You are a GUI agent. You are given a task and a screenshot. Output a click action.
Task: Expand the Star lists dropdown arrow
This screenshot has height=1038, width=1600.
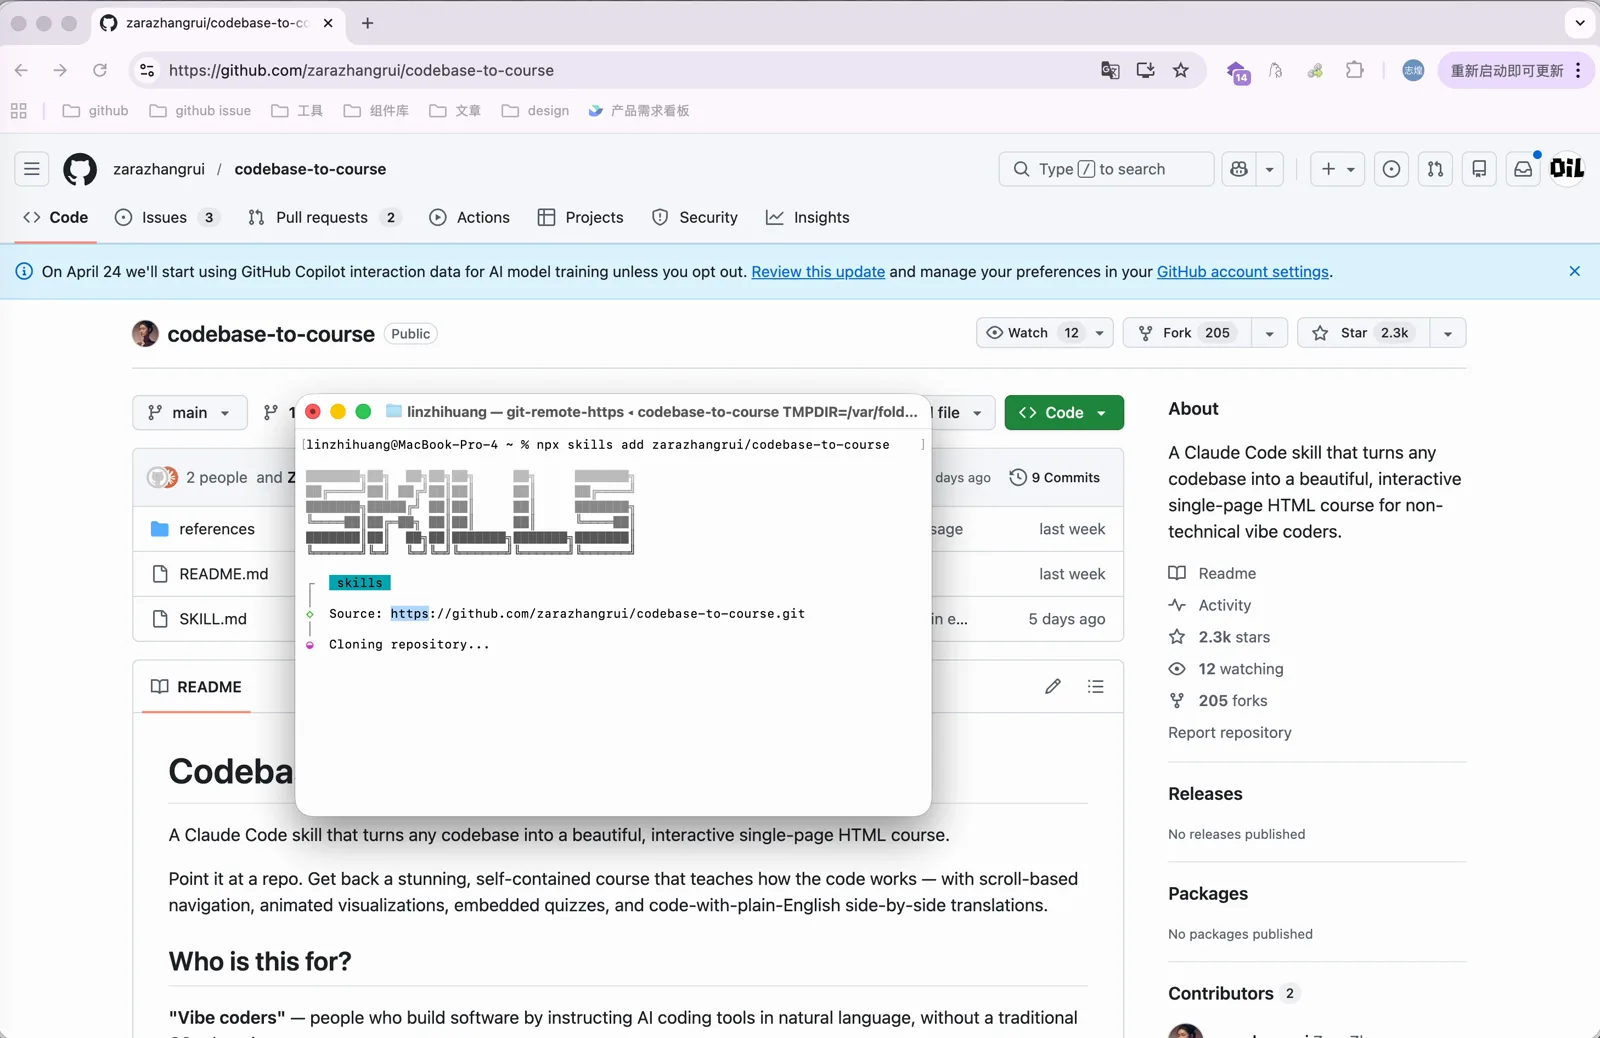point(1448,333)
